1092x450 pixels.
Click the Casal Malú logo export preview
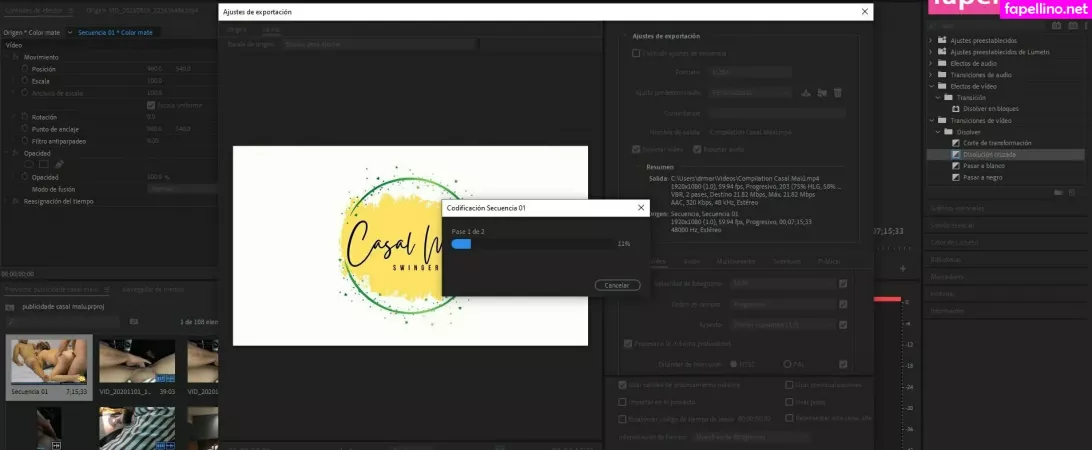click(x=410, y=245)
